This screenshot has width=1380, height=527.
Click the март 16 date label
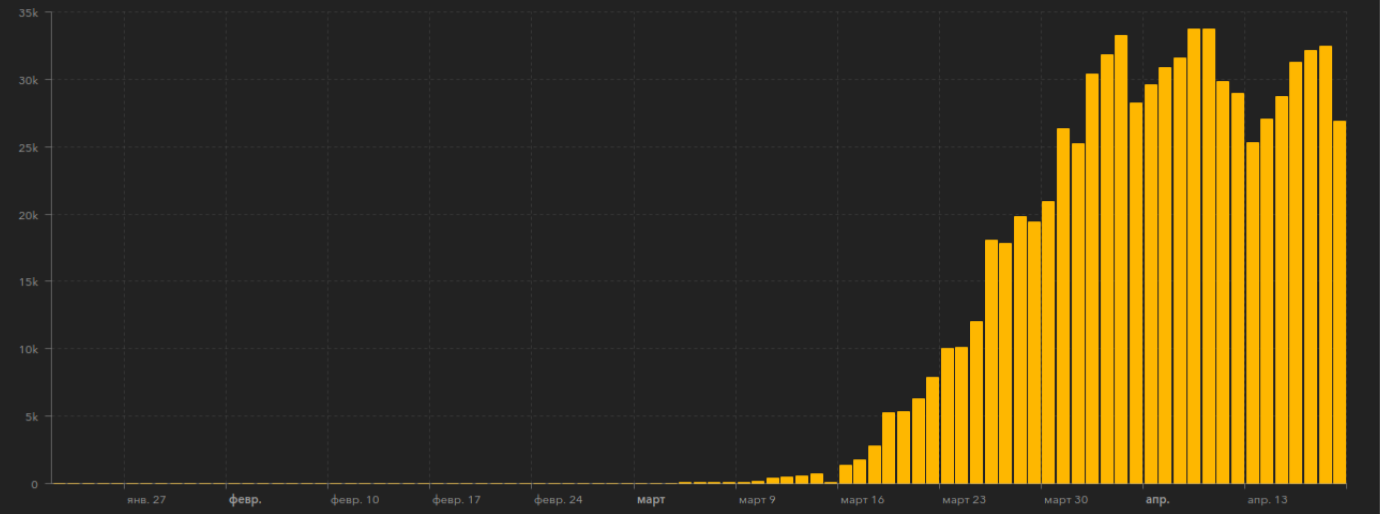(x=862, y=499)
